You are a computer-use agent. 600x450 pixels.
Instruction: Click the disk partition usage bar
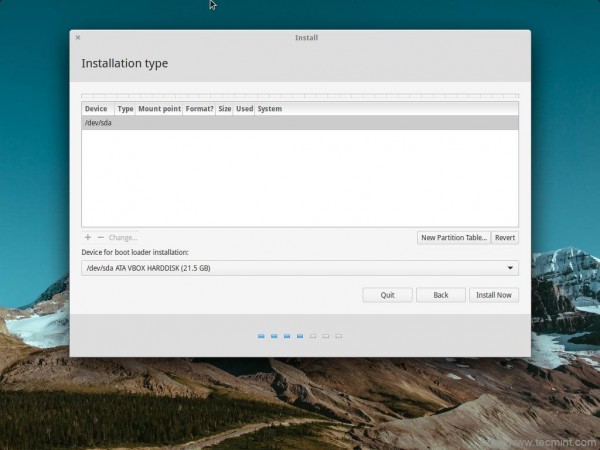tap(300, 96)
